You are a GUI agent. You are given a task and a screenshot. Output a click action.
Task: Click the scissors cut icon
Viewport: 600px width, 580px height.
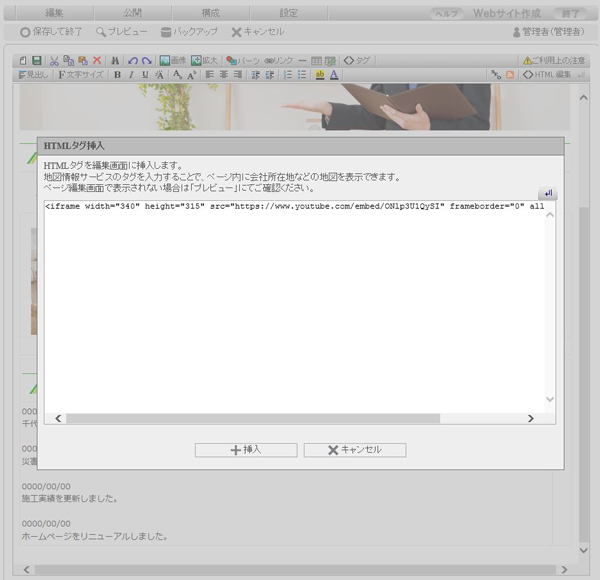54,60
